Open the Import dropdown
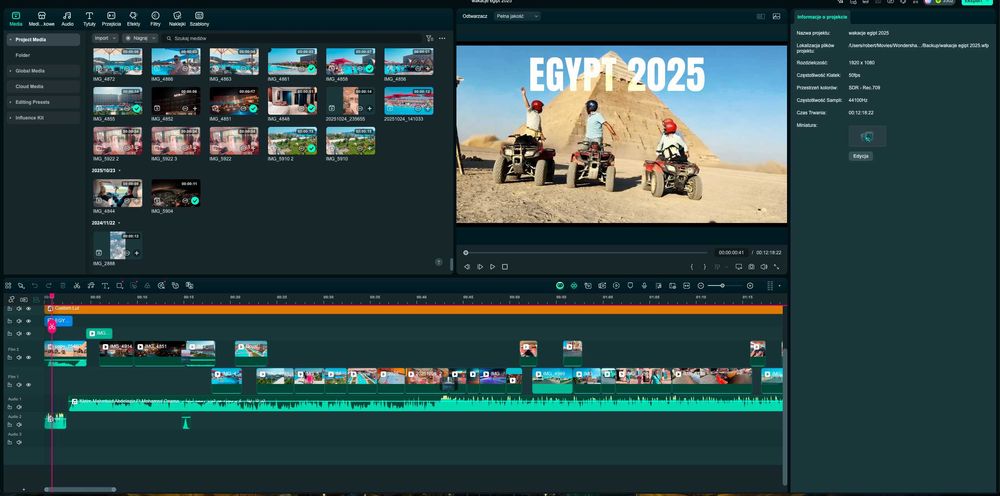 [x=105, y=38]
